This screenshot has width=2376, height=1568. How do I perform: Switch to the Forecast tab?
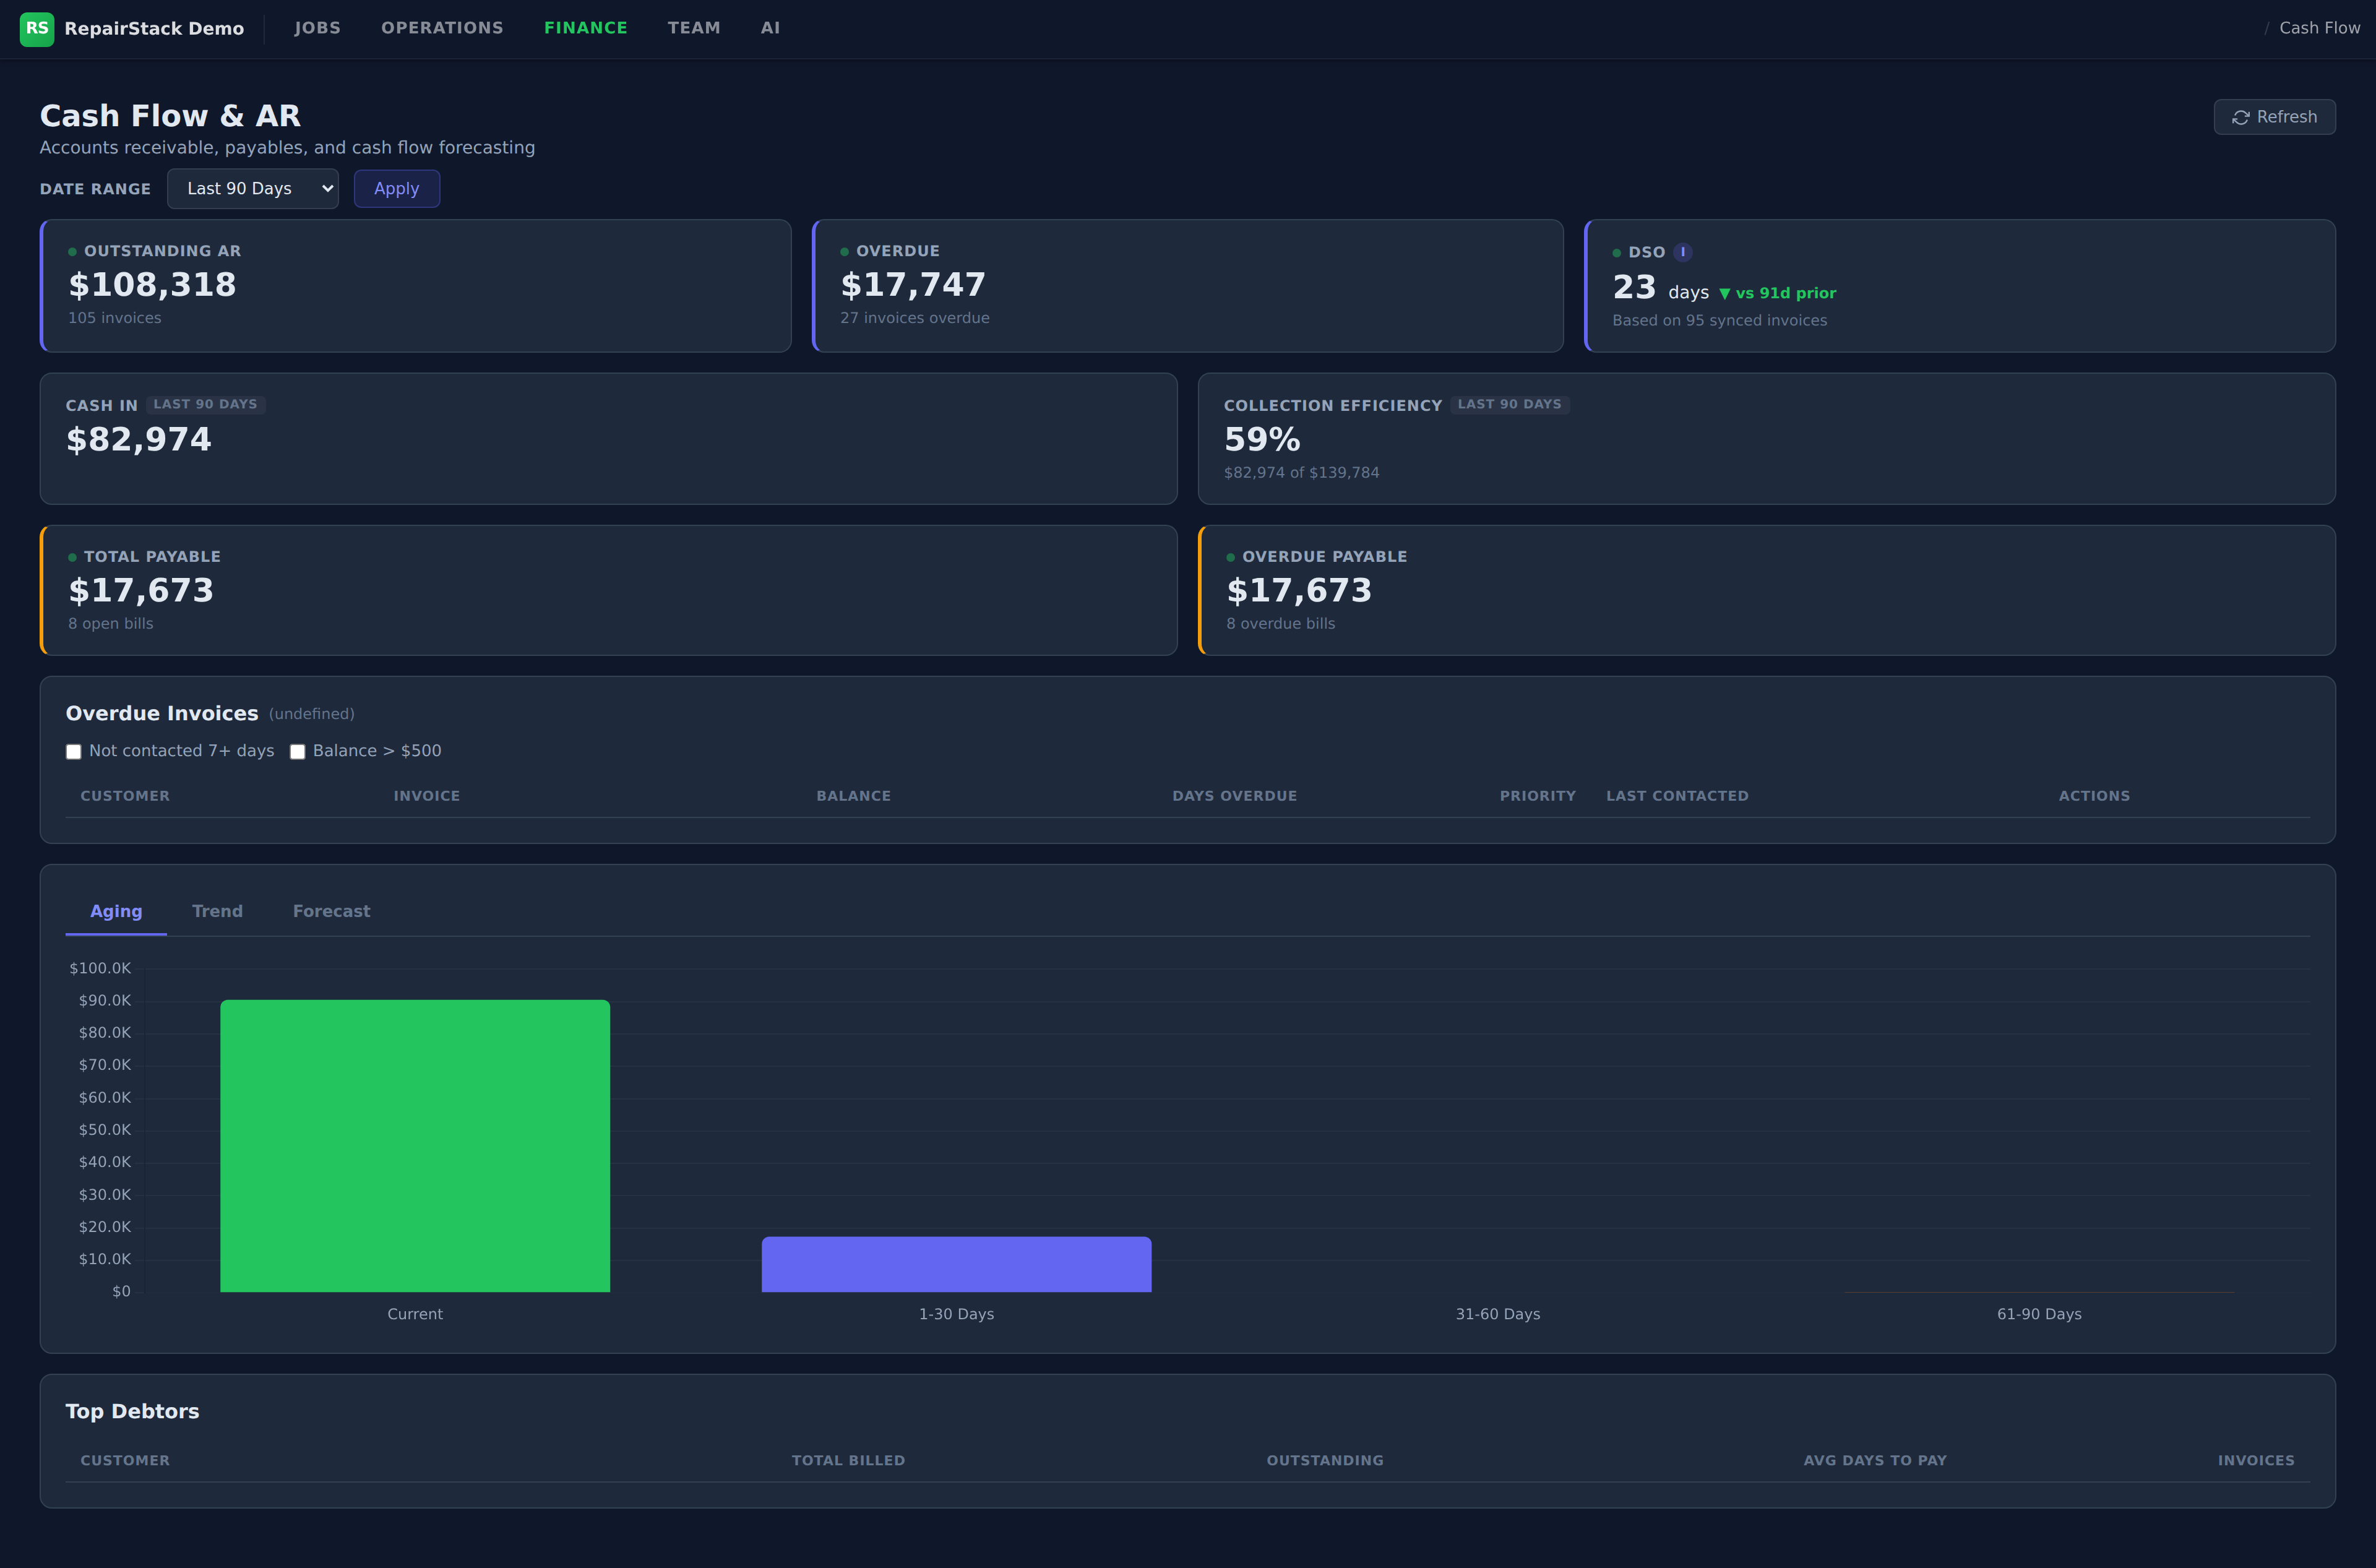(331, 911)
